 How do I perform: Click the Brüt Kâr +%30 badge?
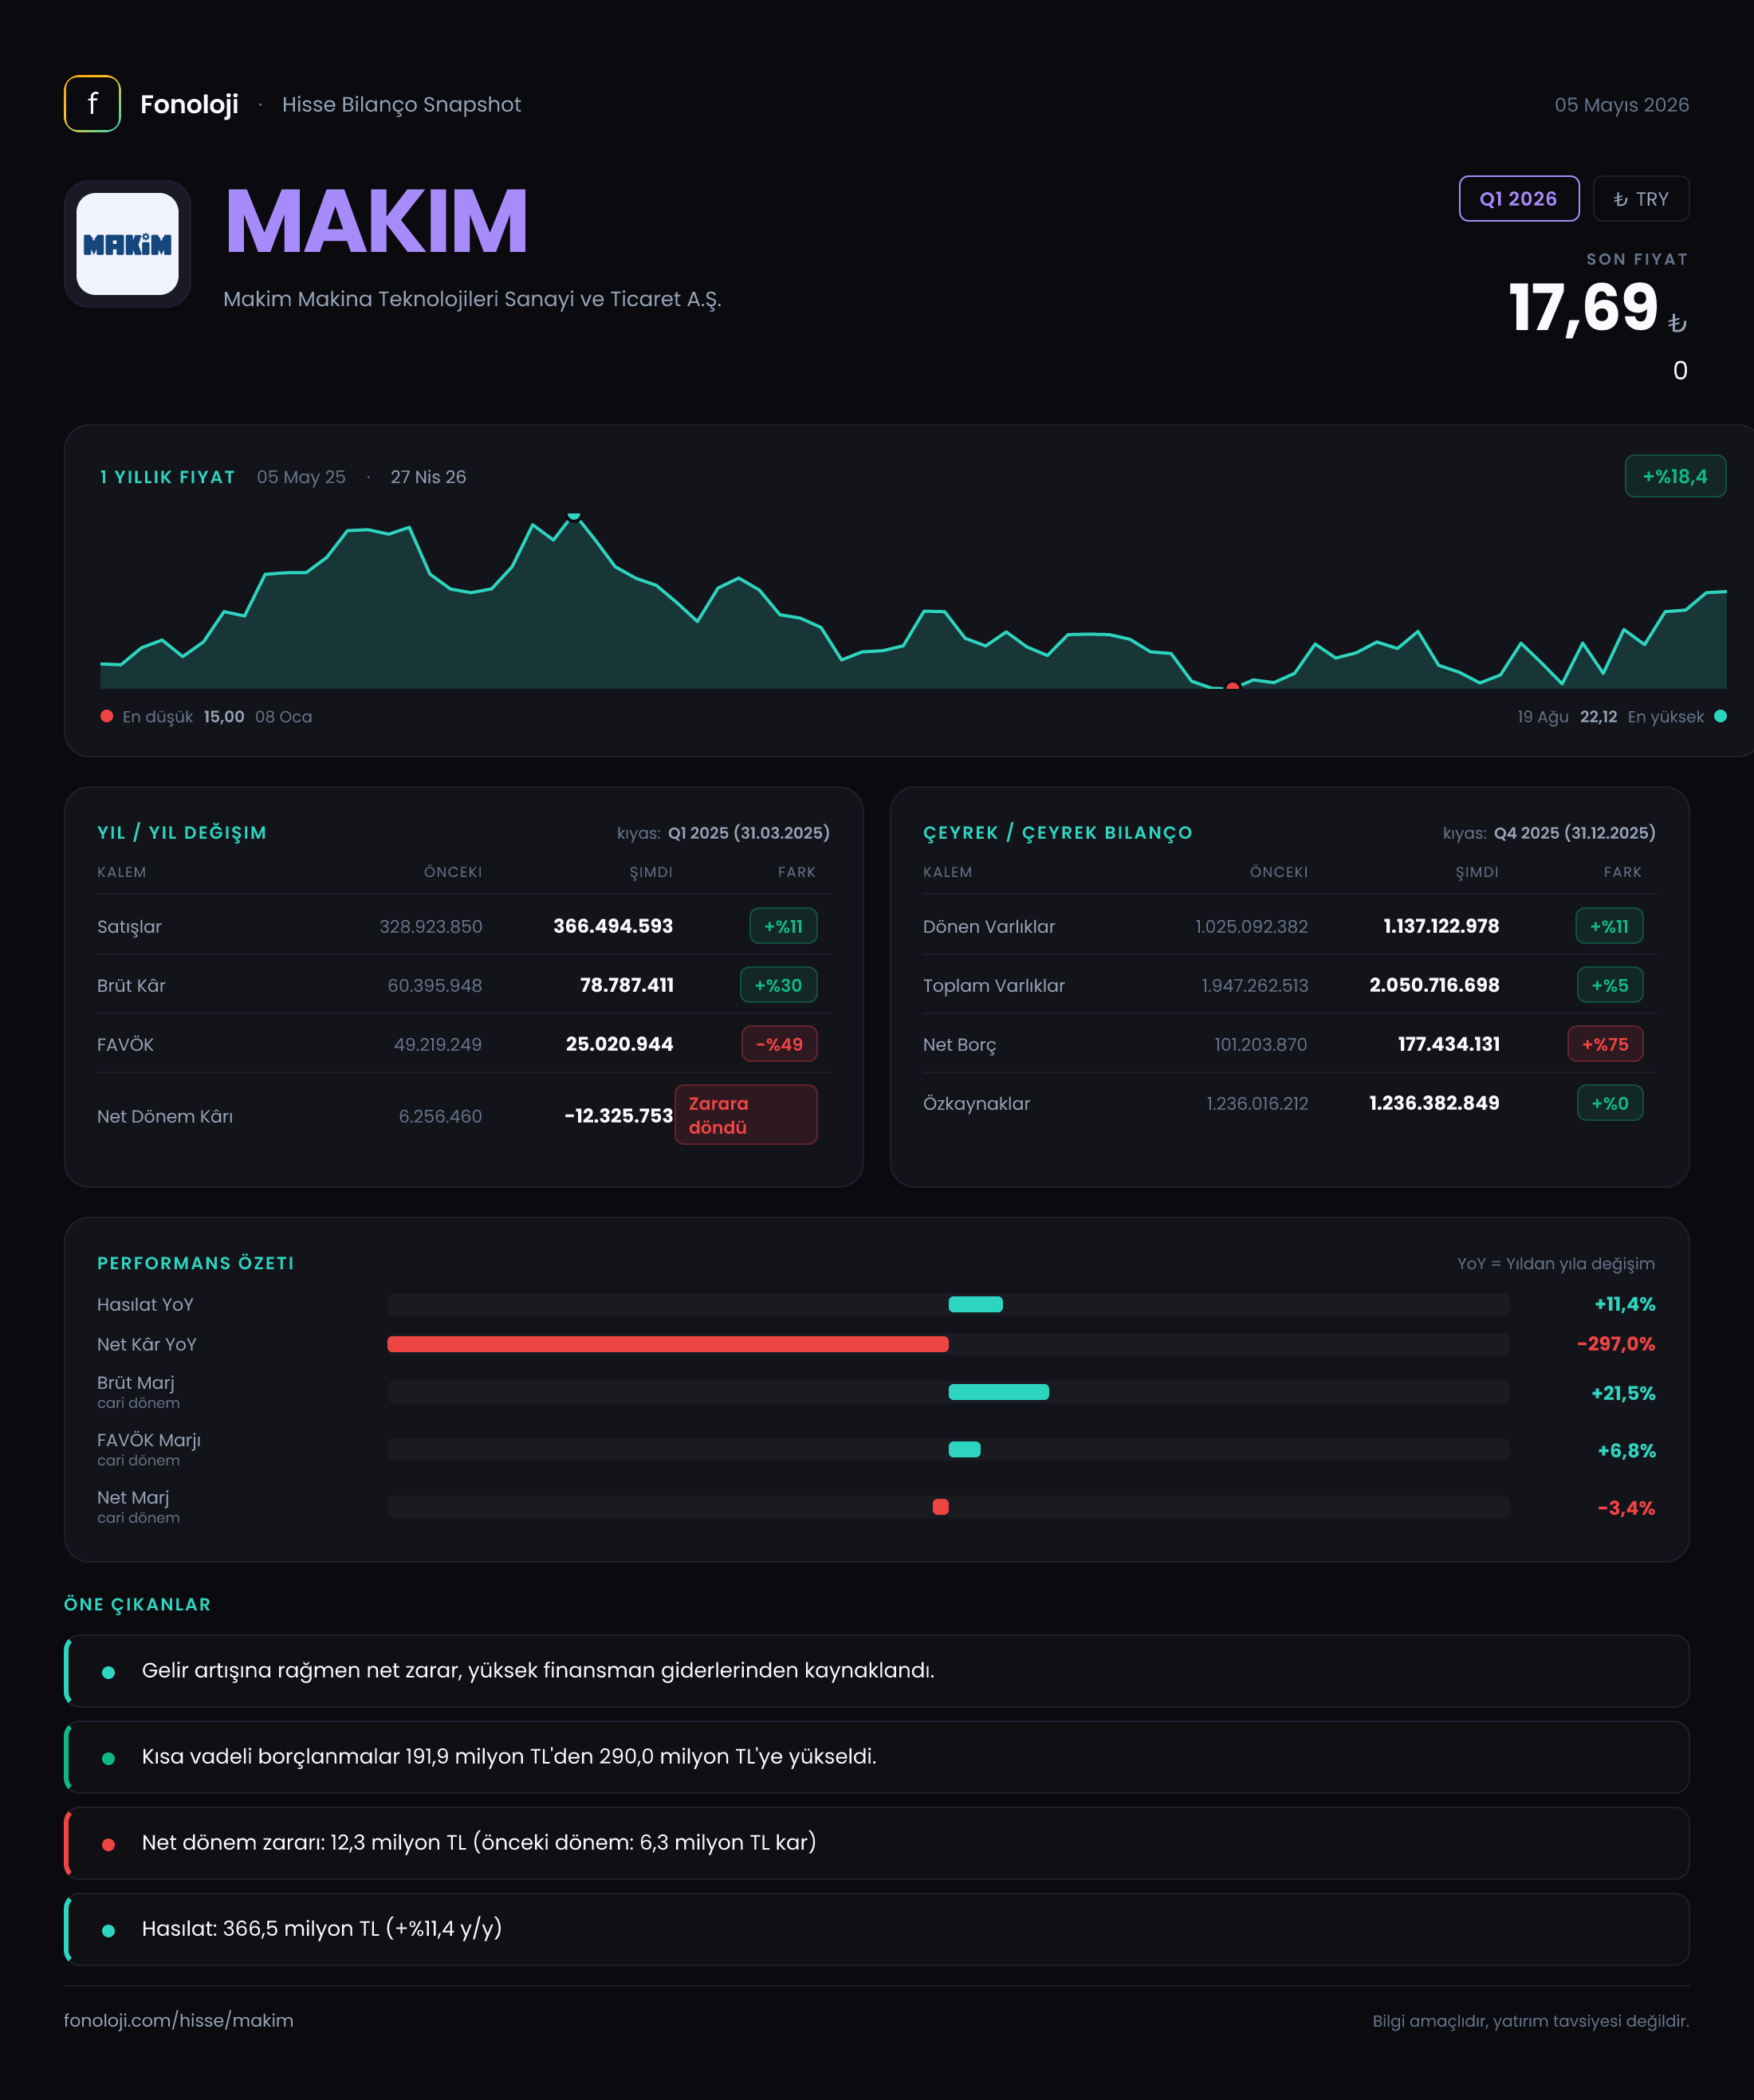(778, 985)
